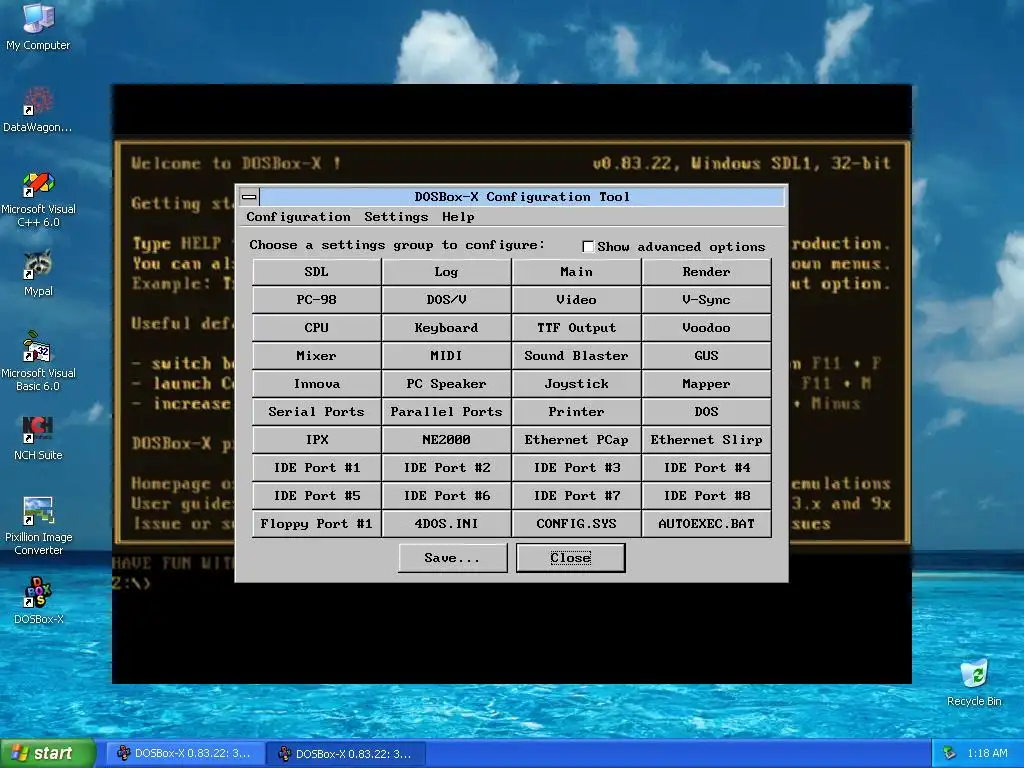Open the IDE Port #2 settings
The height and width of the screenshot is (768, 1024).
[x=446, y=468]
